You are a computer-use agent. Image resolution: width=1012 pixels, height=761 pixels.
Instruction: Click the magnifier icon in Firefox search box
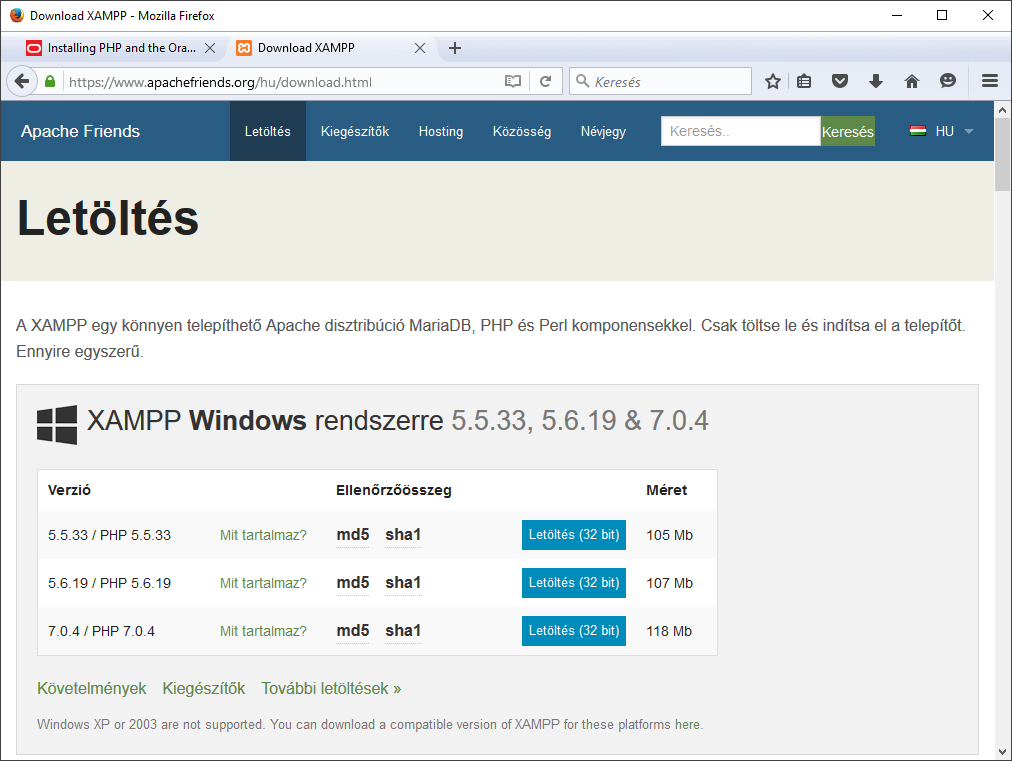(x=582, y=81)
